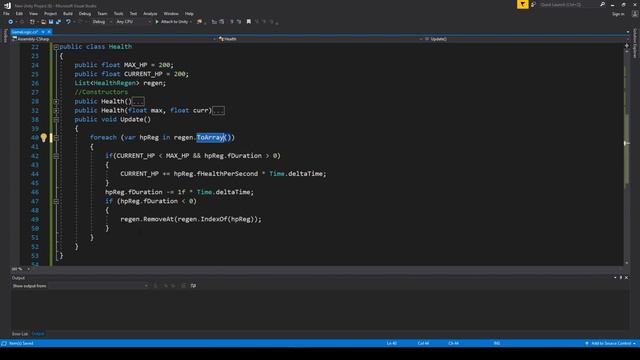Open the Debug menu
Viewport: 640px width, 360px height.
85,14
